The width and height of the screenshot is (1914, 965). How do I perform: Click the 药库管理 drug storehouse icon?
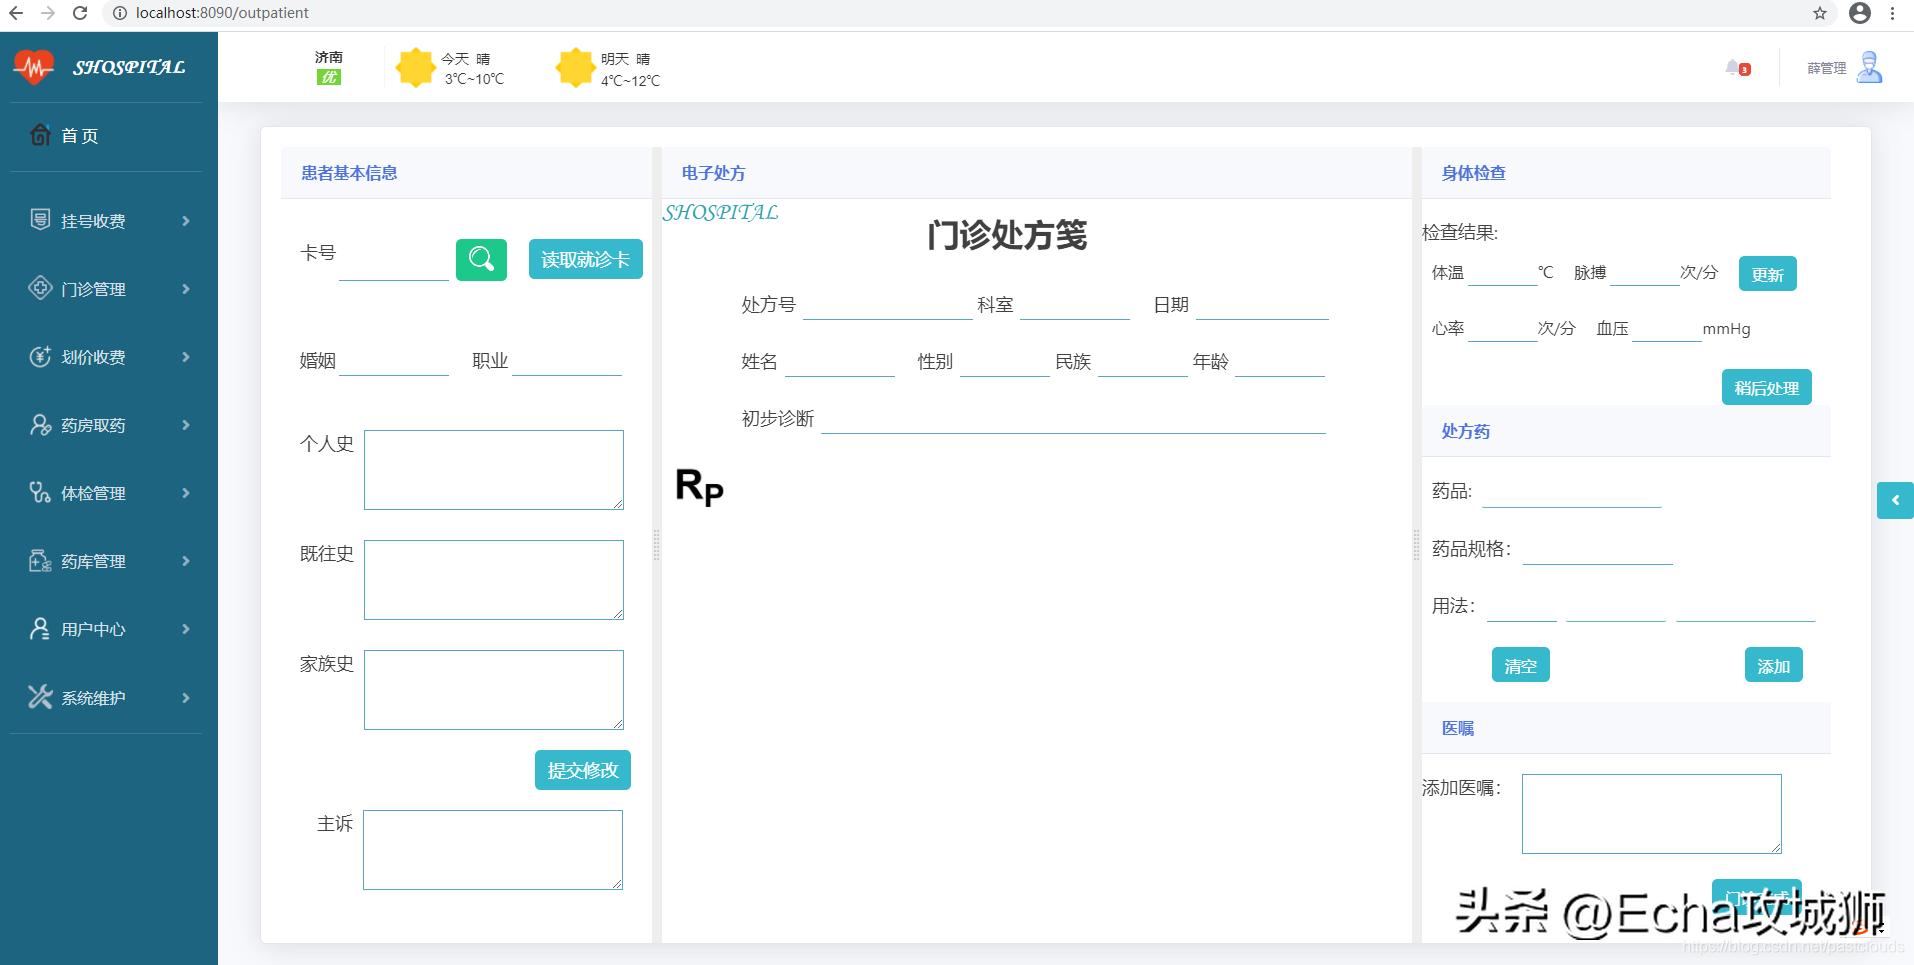click(39, 560)
